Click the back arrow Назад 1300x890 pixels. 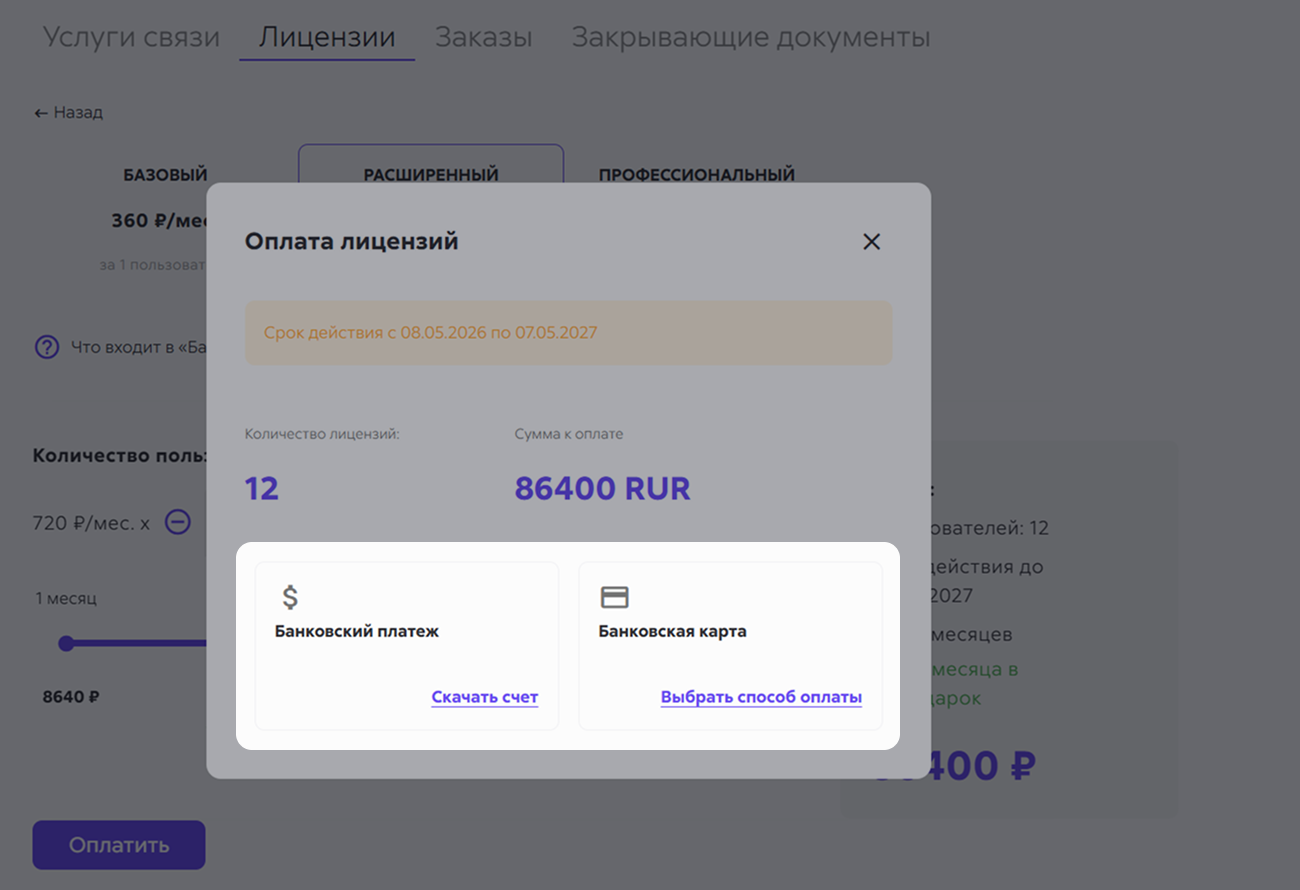coord(68,113)
